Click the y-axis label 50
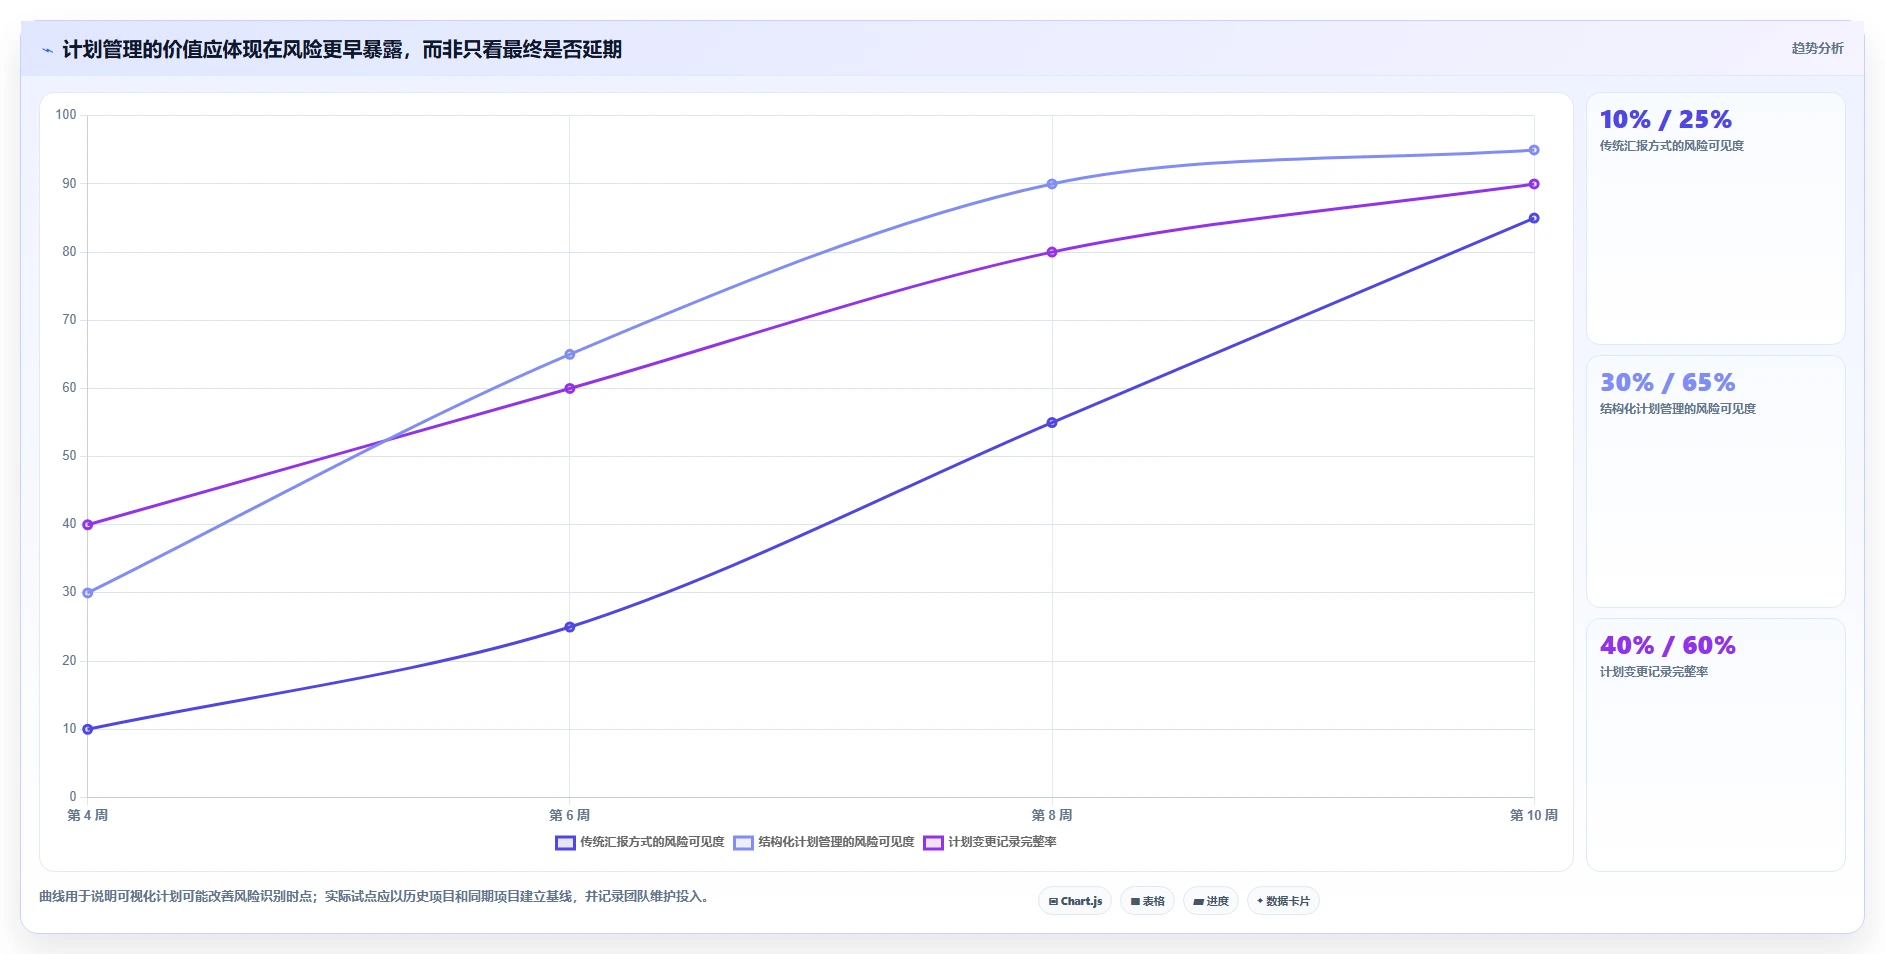This screenshot has height=954, width=1885. 69,456
